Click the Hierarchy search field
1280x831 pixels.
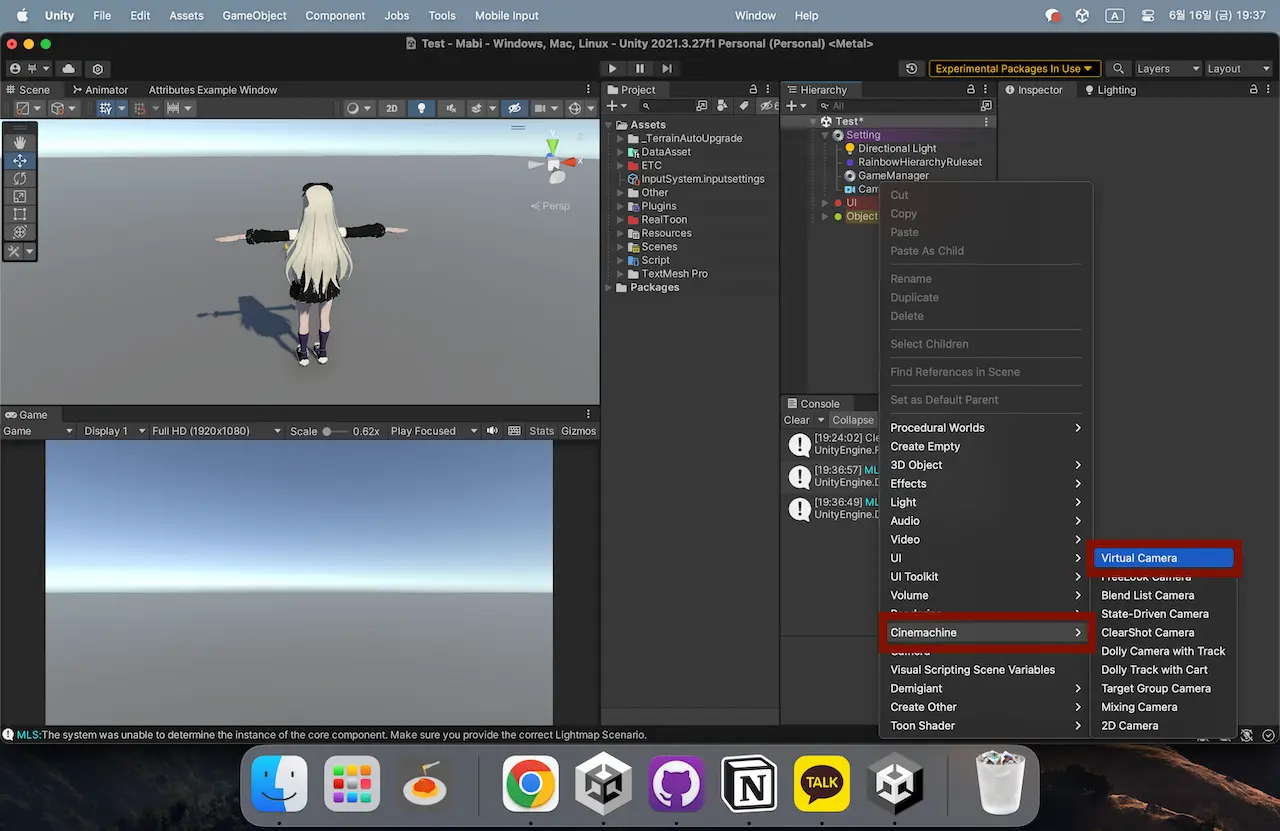pos(897,106)
